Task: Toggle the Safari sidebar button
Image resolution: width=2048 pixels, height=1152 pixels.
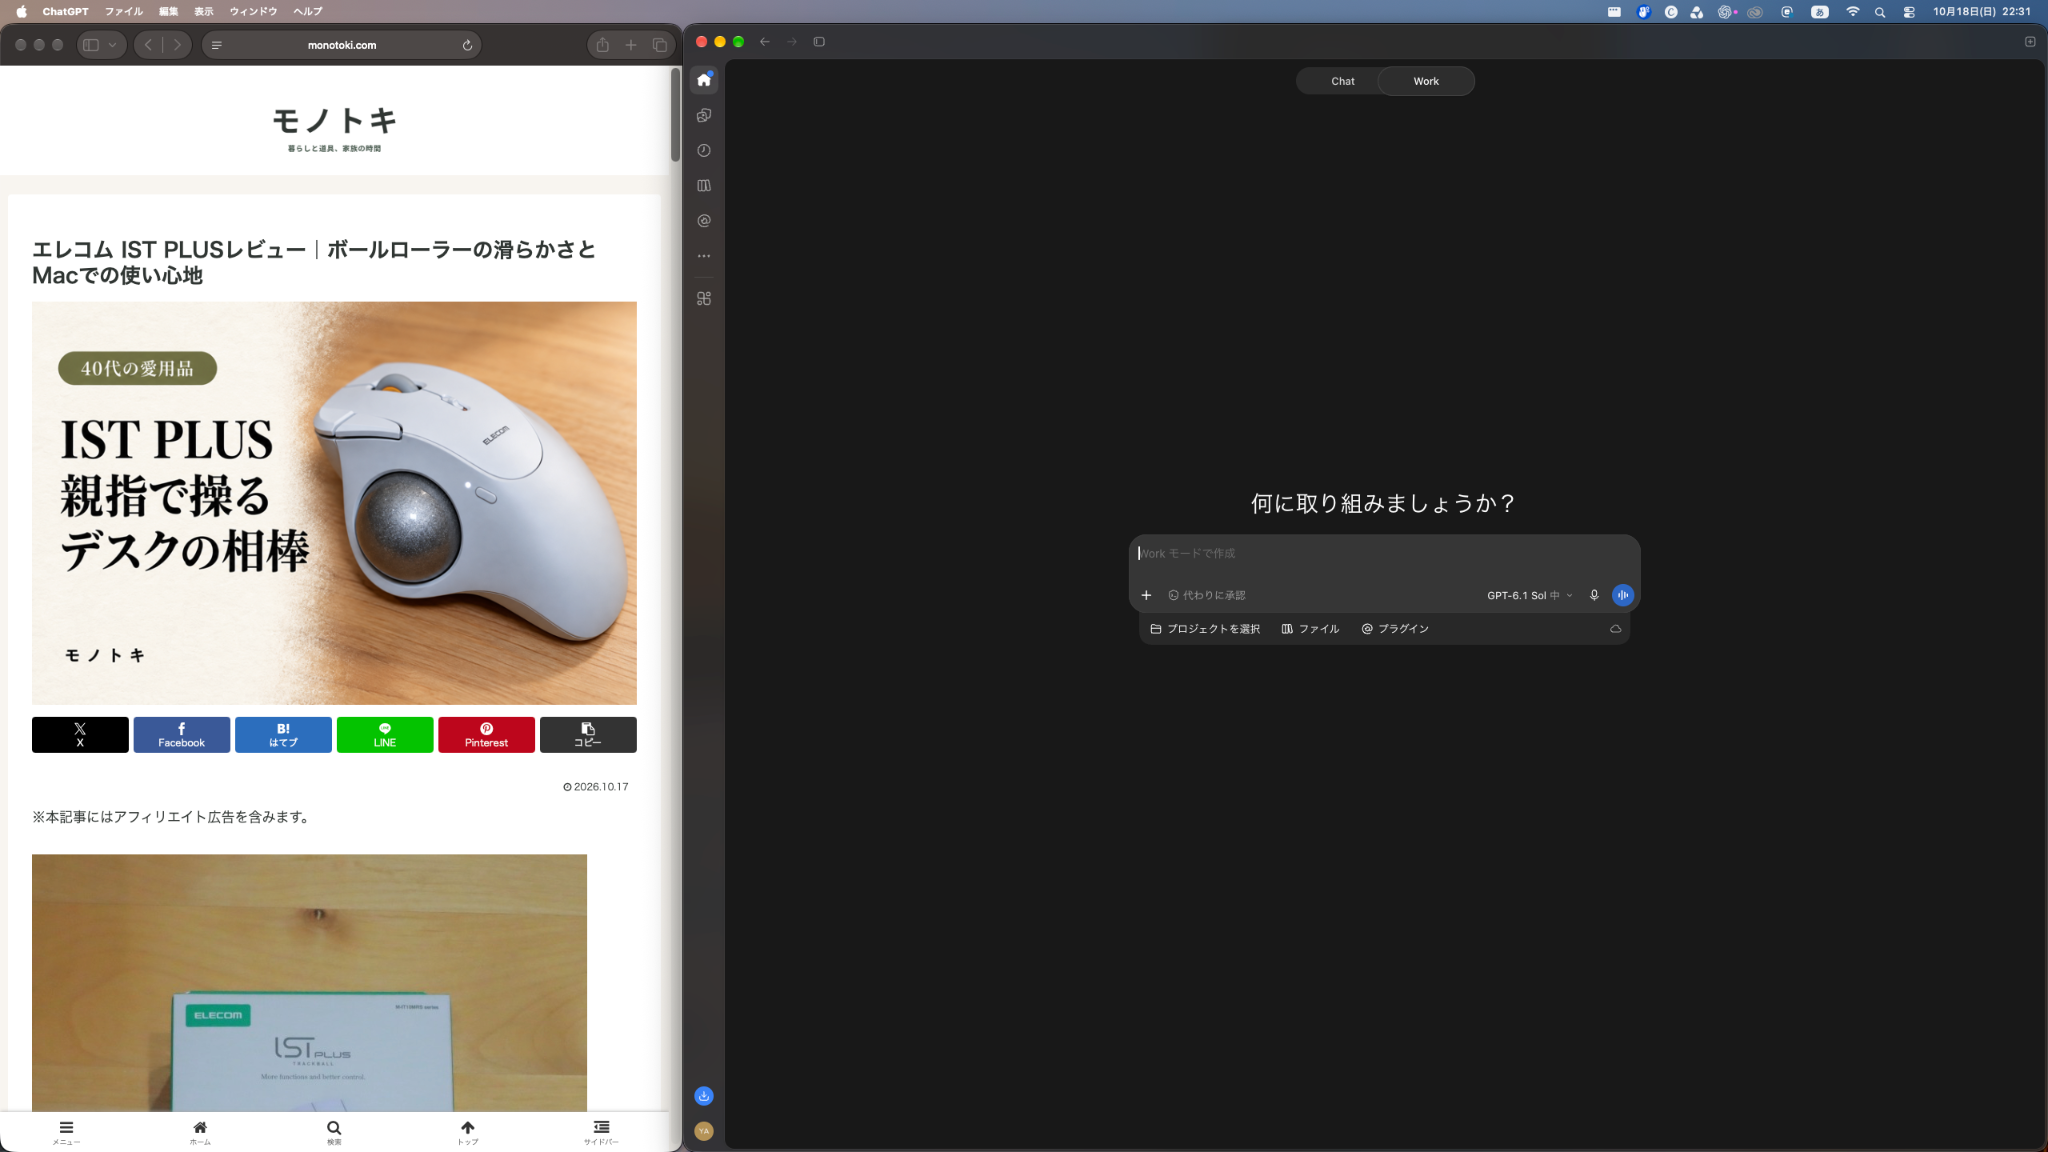Action: tap(91, 45)
